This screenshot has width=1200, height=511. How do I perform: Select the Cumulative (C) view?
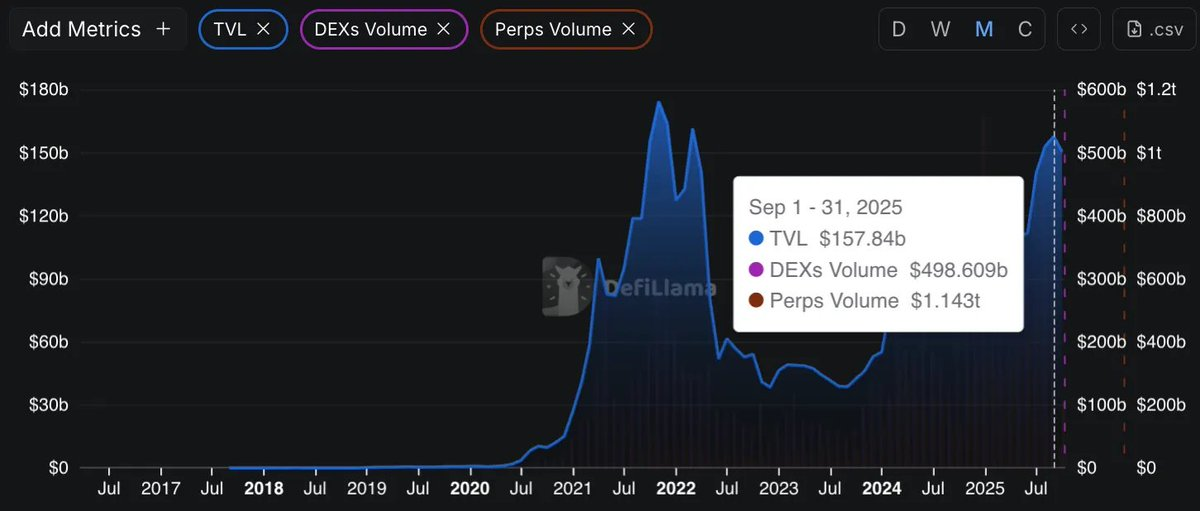pos(1025,29)
